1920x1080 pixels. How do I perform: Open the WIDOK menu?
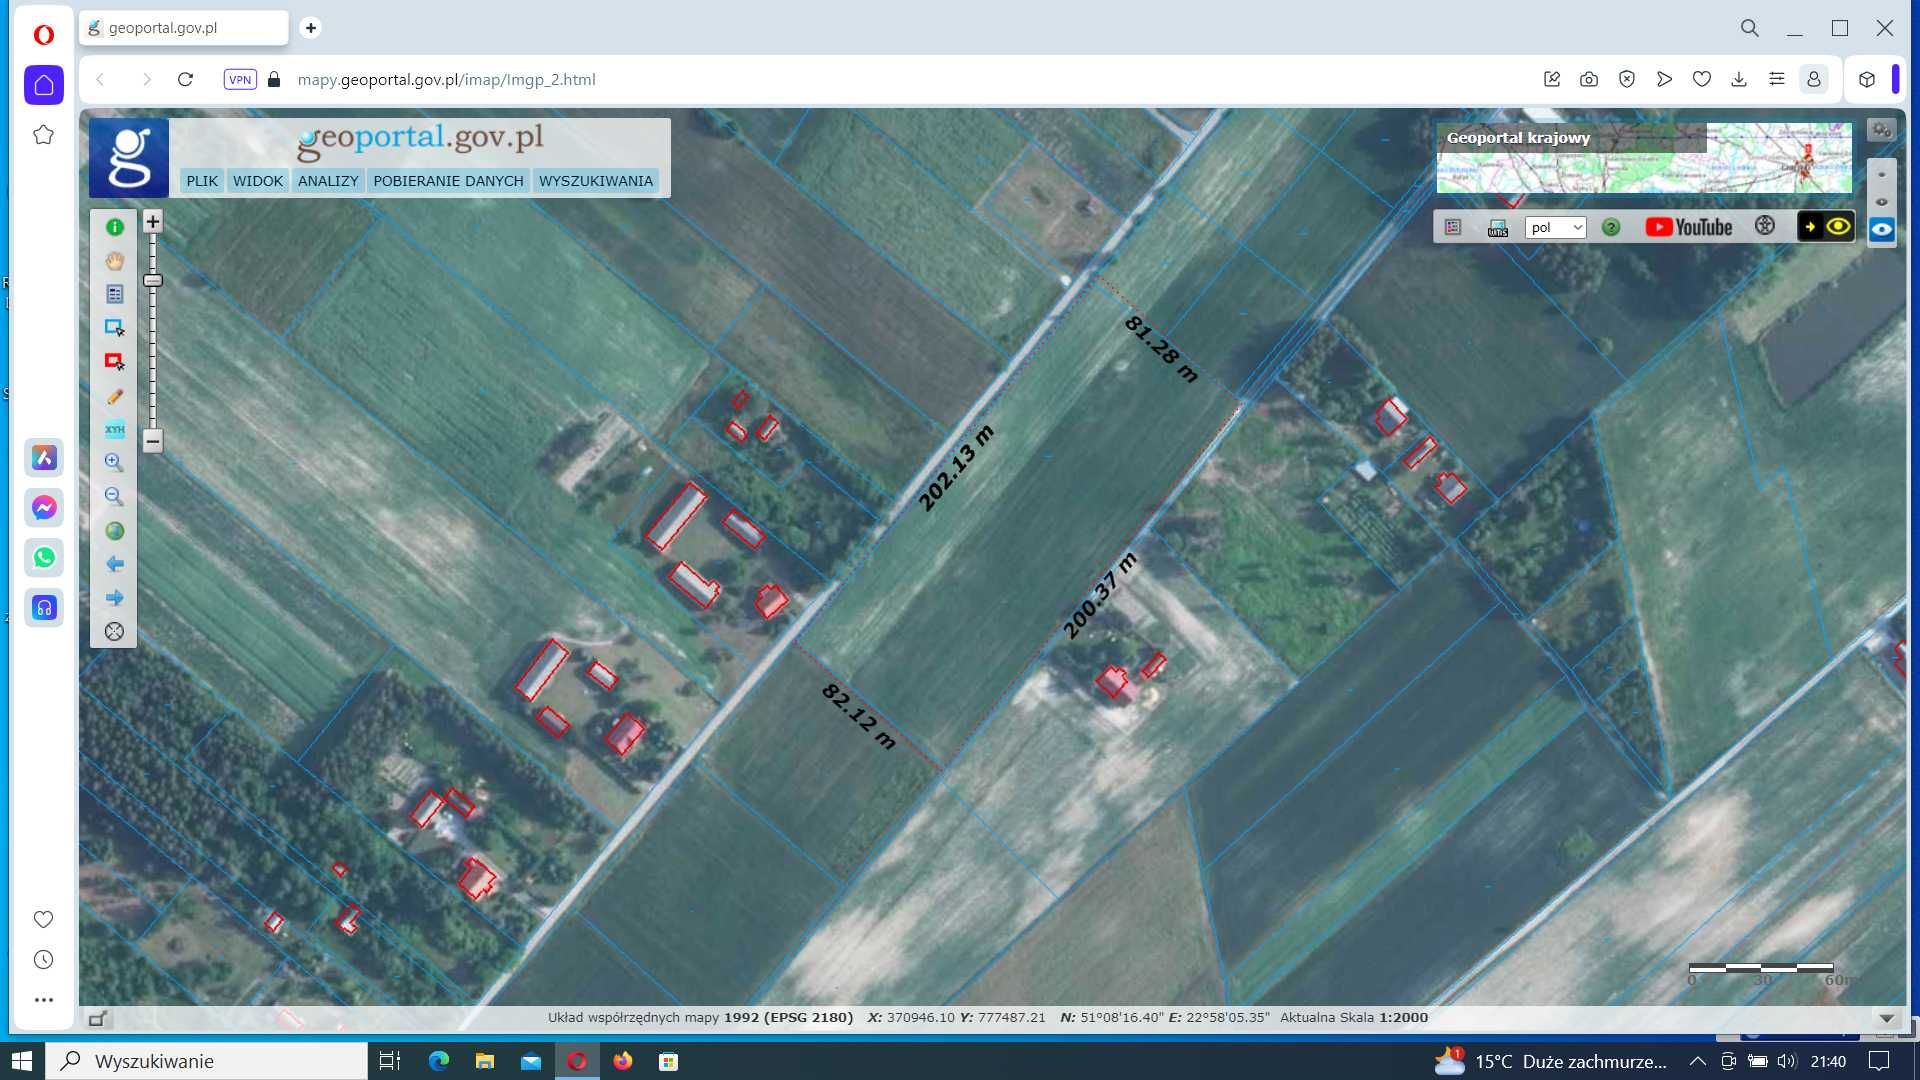[258, 181]
